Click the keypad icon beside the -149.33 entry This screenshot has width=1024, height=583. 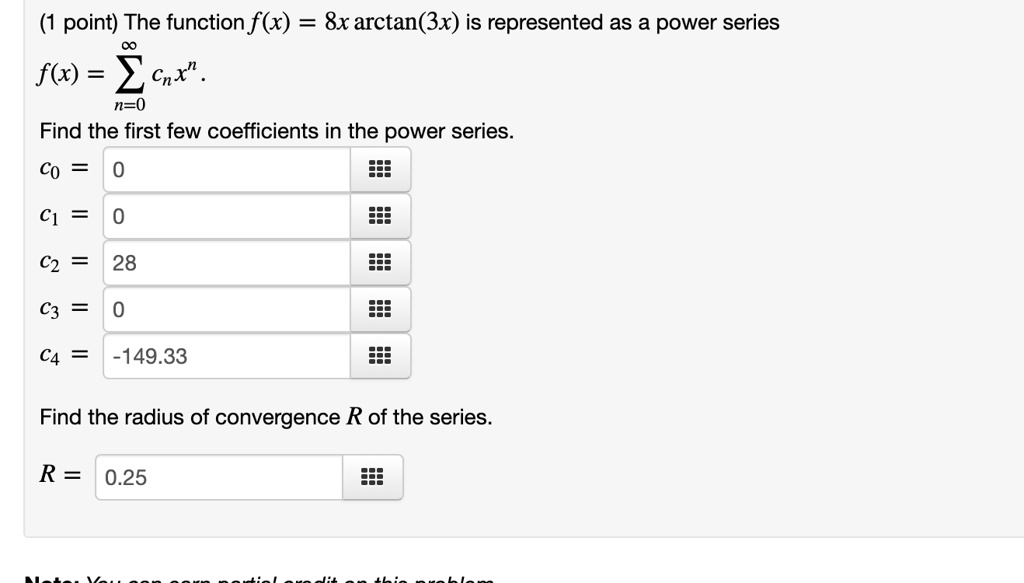(x=380, y=355)
